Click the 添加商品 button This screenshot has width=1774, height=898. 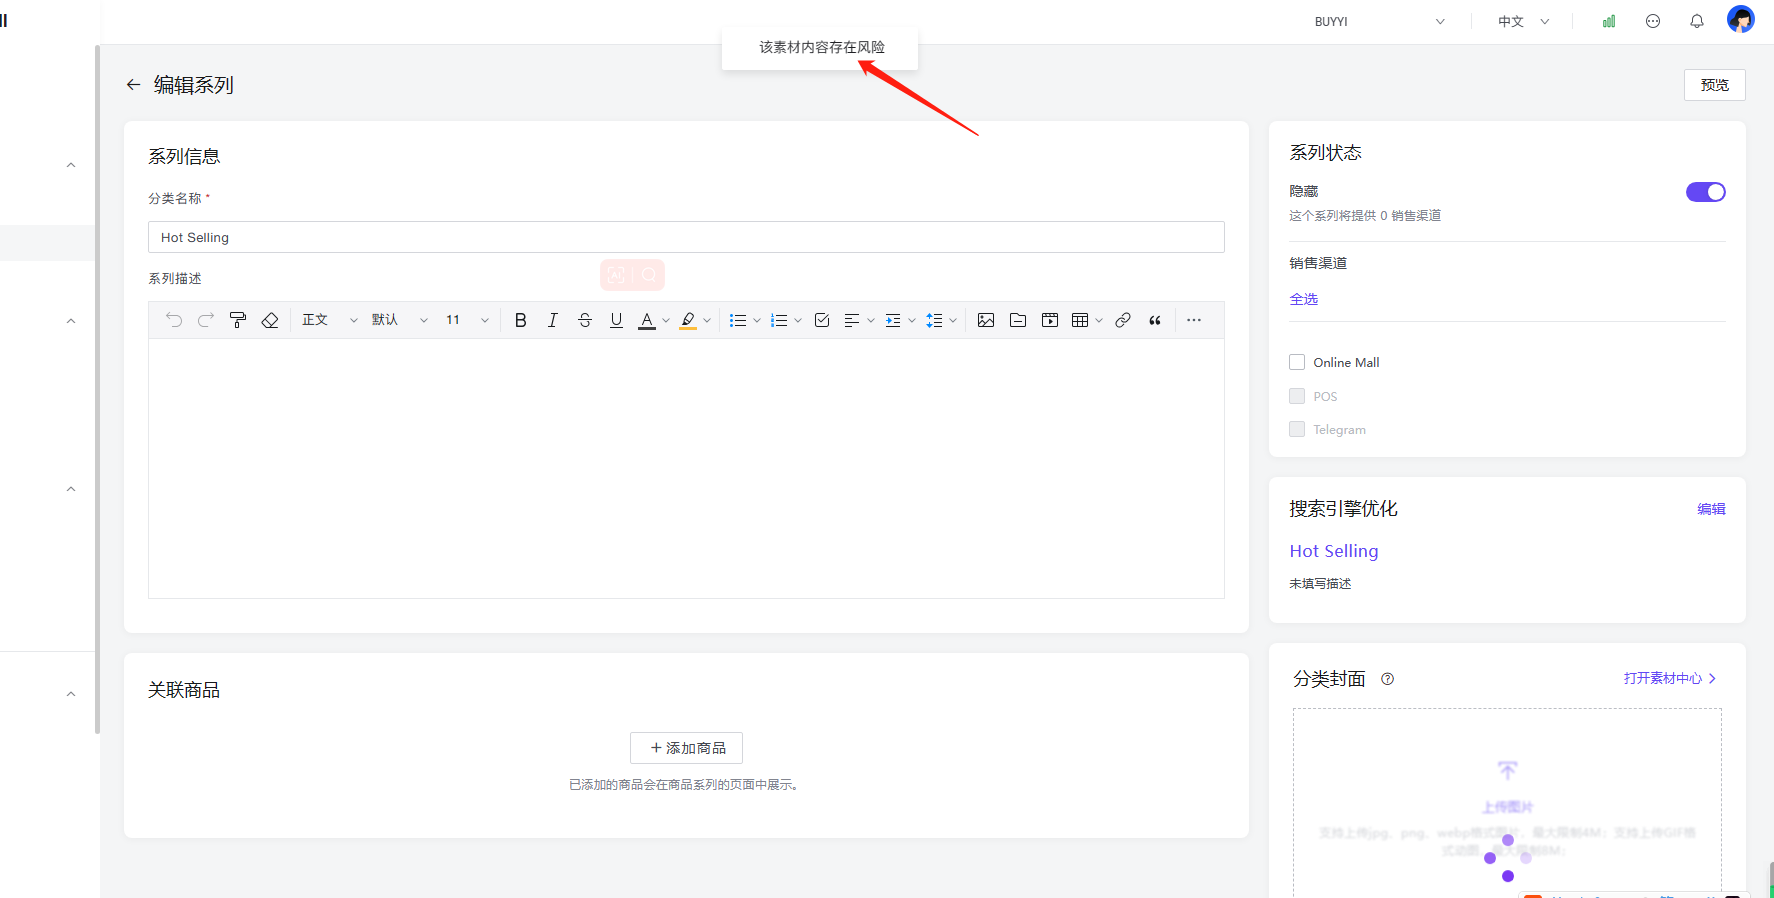tap(686, 748)
